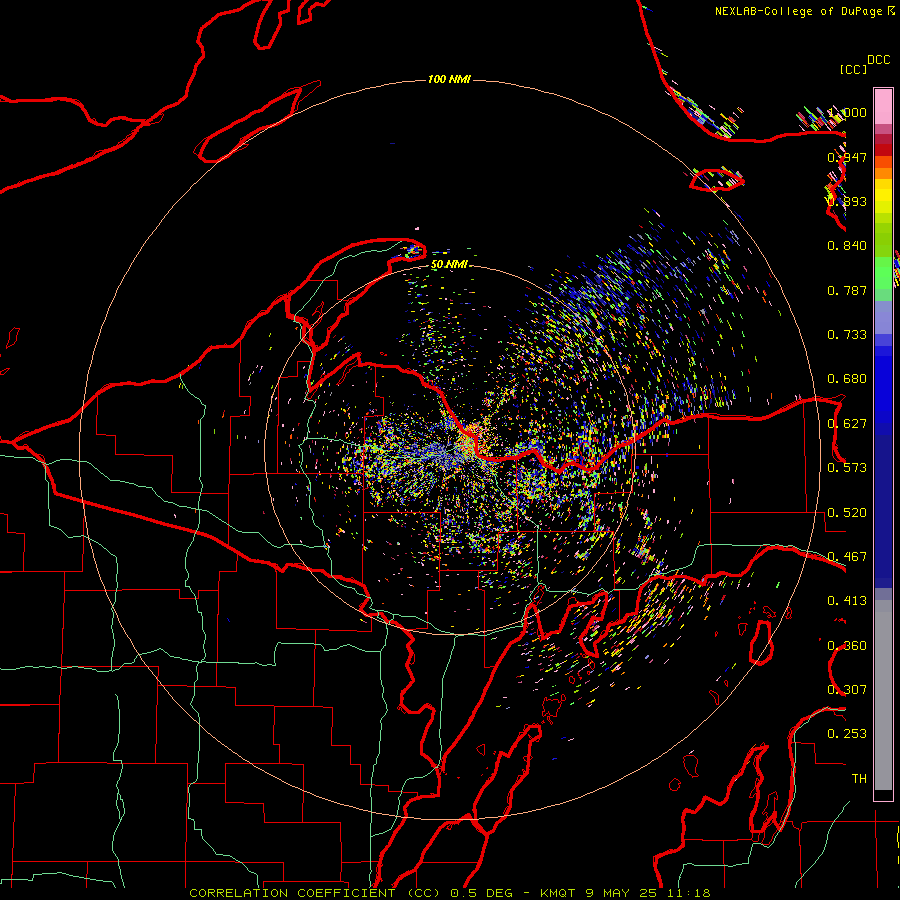Click the 0.733 scale value

tap(847, 335)
